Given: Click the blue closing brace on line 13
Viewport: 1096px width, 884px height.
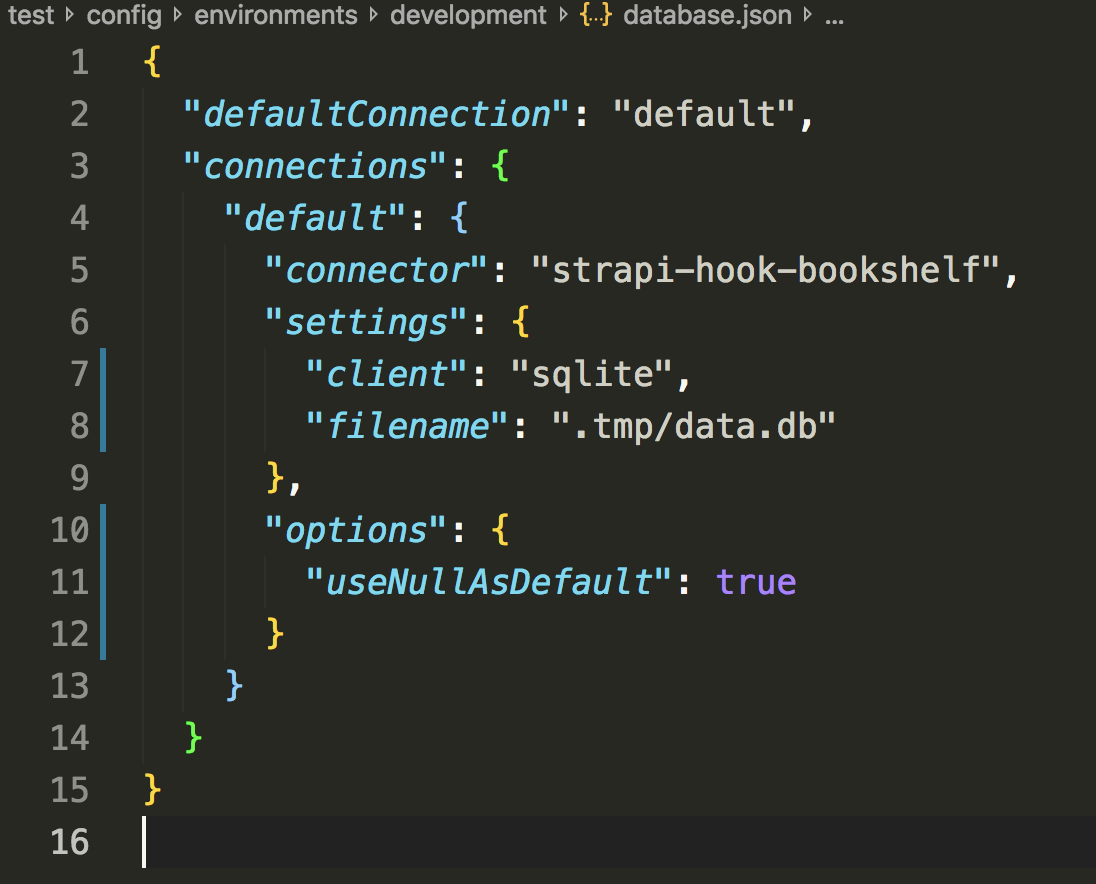Looking at the screenshot, I should [234, 686].
